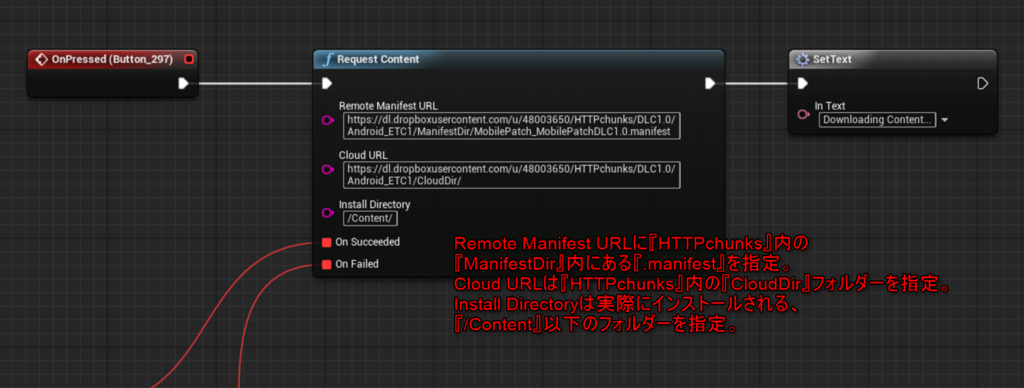Click the Install Directory label
1024x388 pixels.
(374, 204)
